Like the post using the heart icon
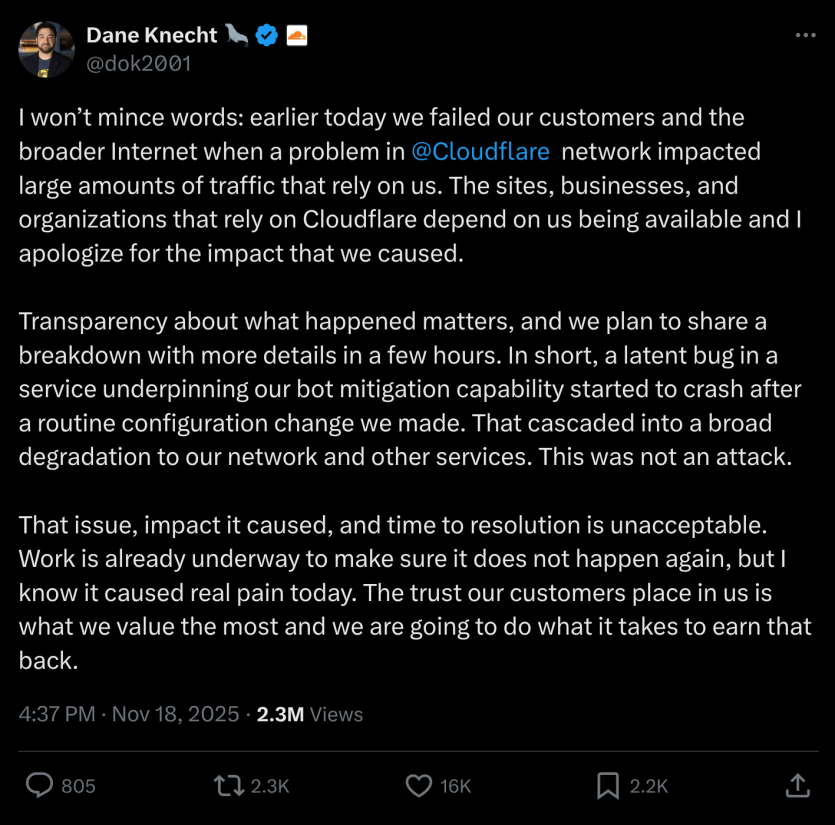The image size is (835, 825). click(417, 786)
